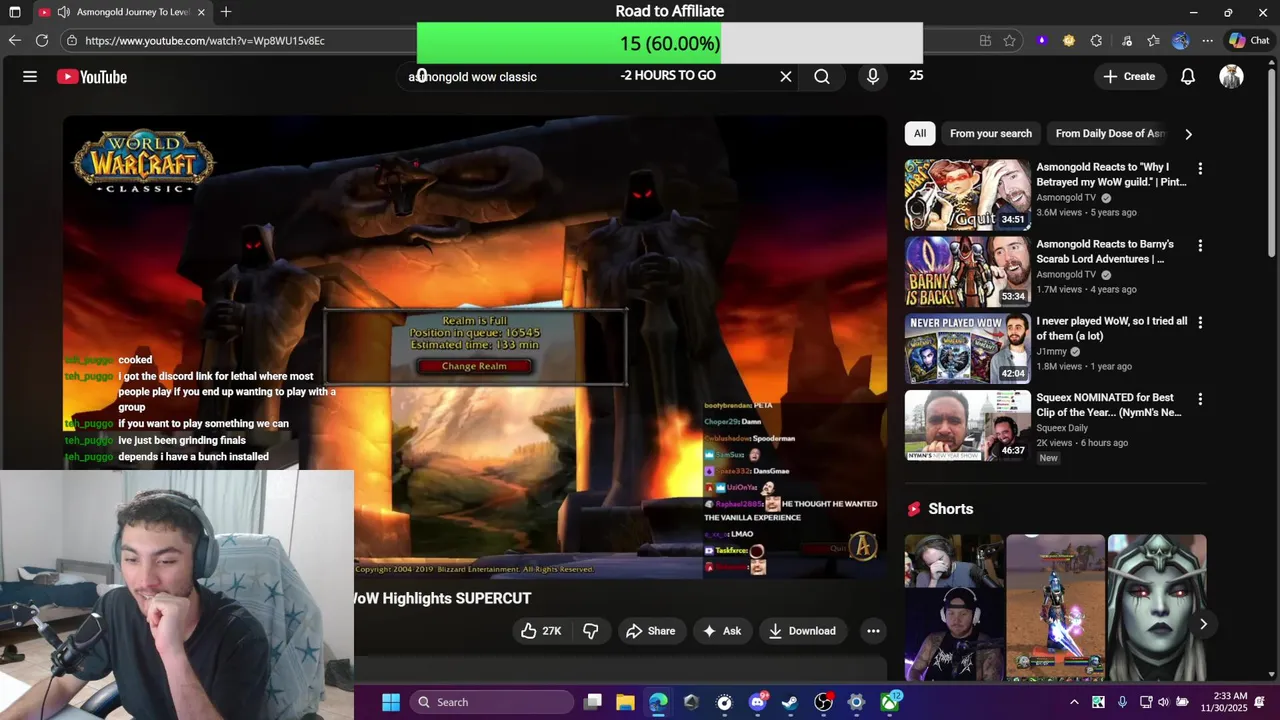Open browser extensions puzzle icon
The height and width of the screenshot is (720, 1280).
click(1096, 41)
